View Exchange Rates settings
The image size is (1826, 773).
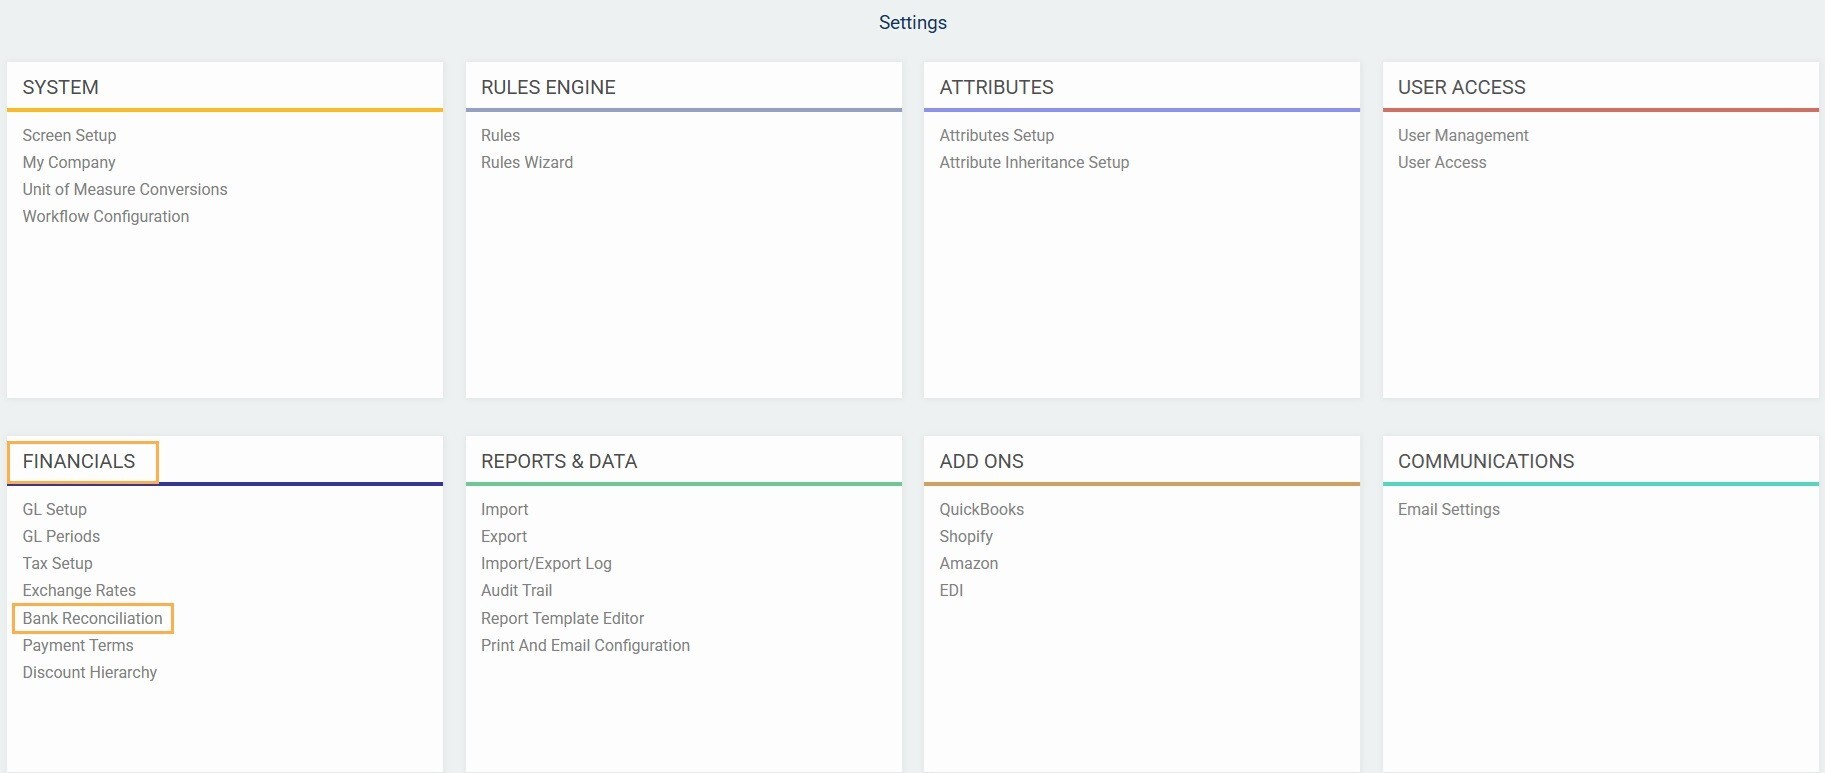(x=79, y=590)
